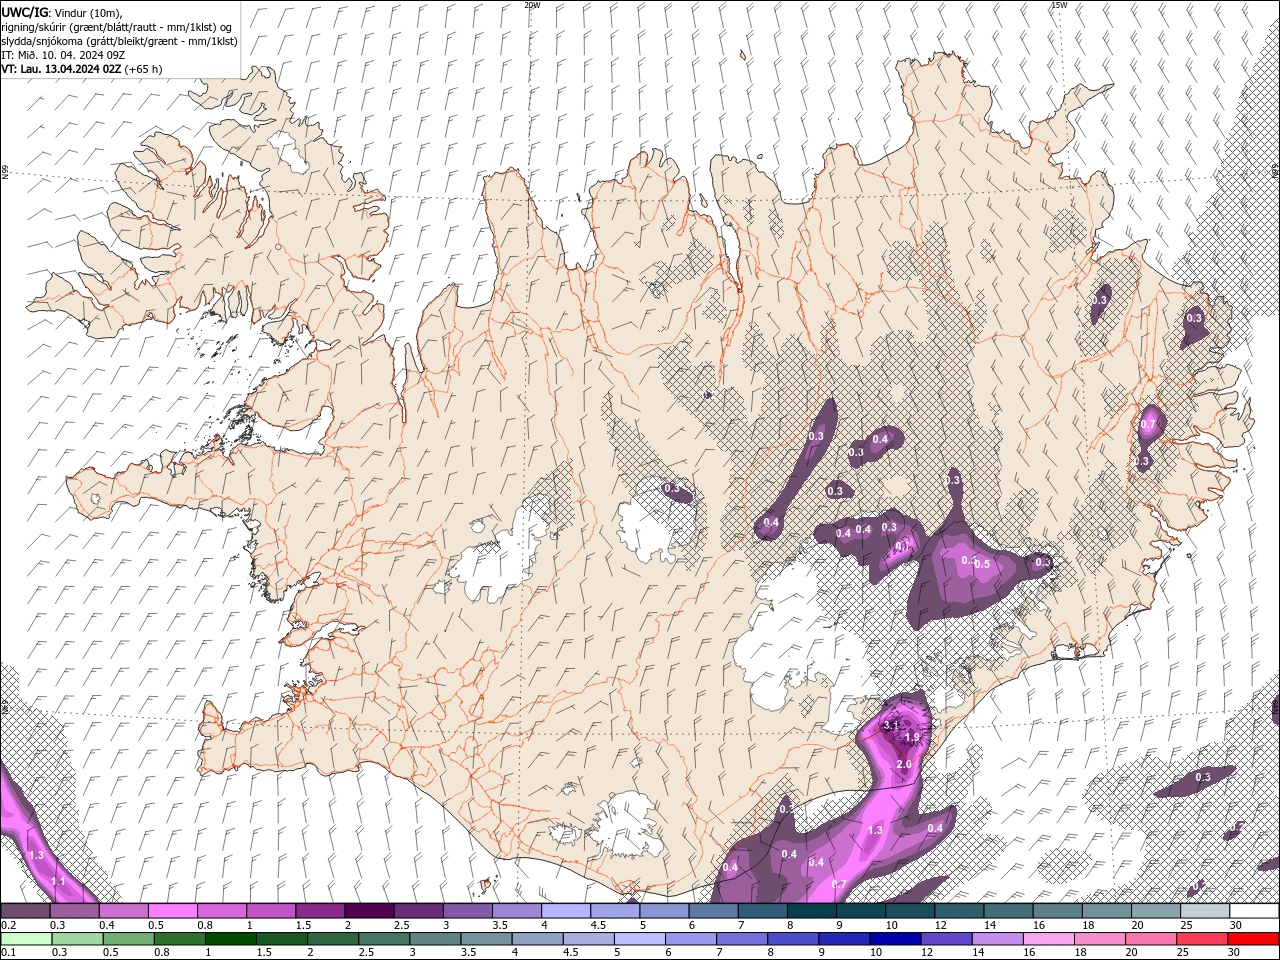Click the '1.1' precipitation value near southwest corner

coord(58,882)
